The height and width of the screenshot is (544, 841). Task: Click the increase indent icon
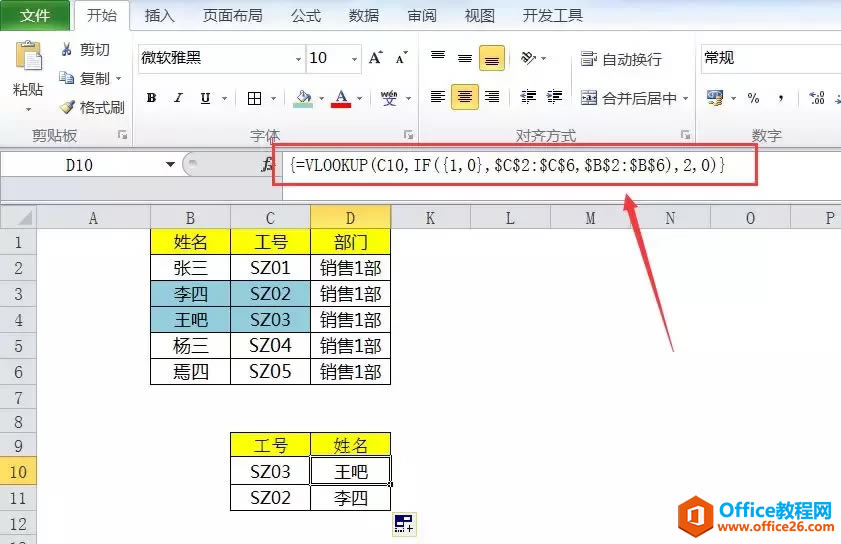click(x=555, y=97)
